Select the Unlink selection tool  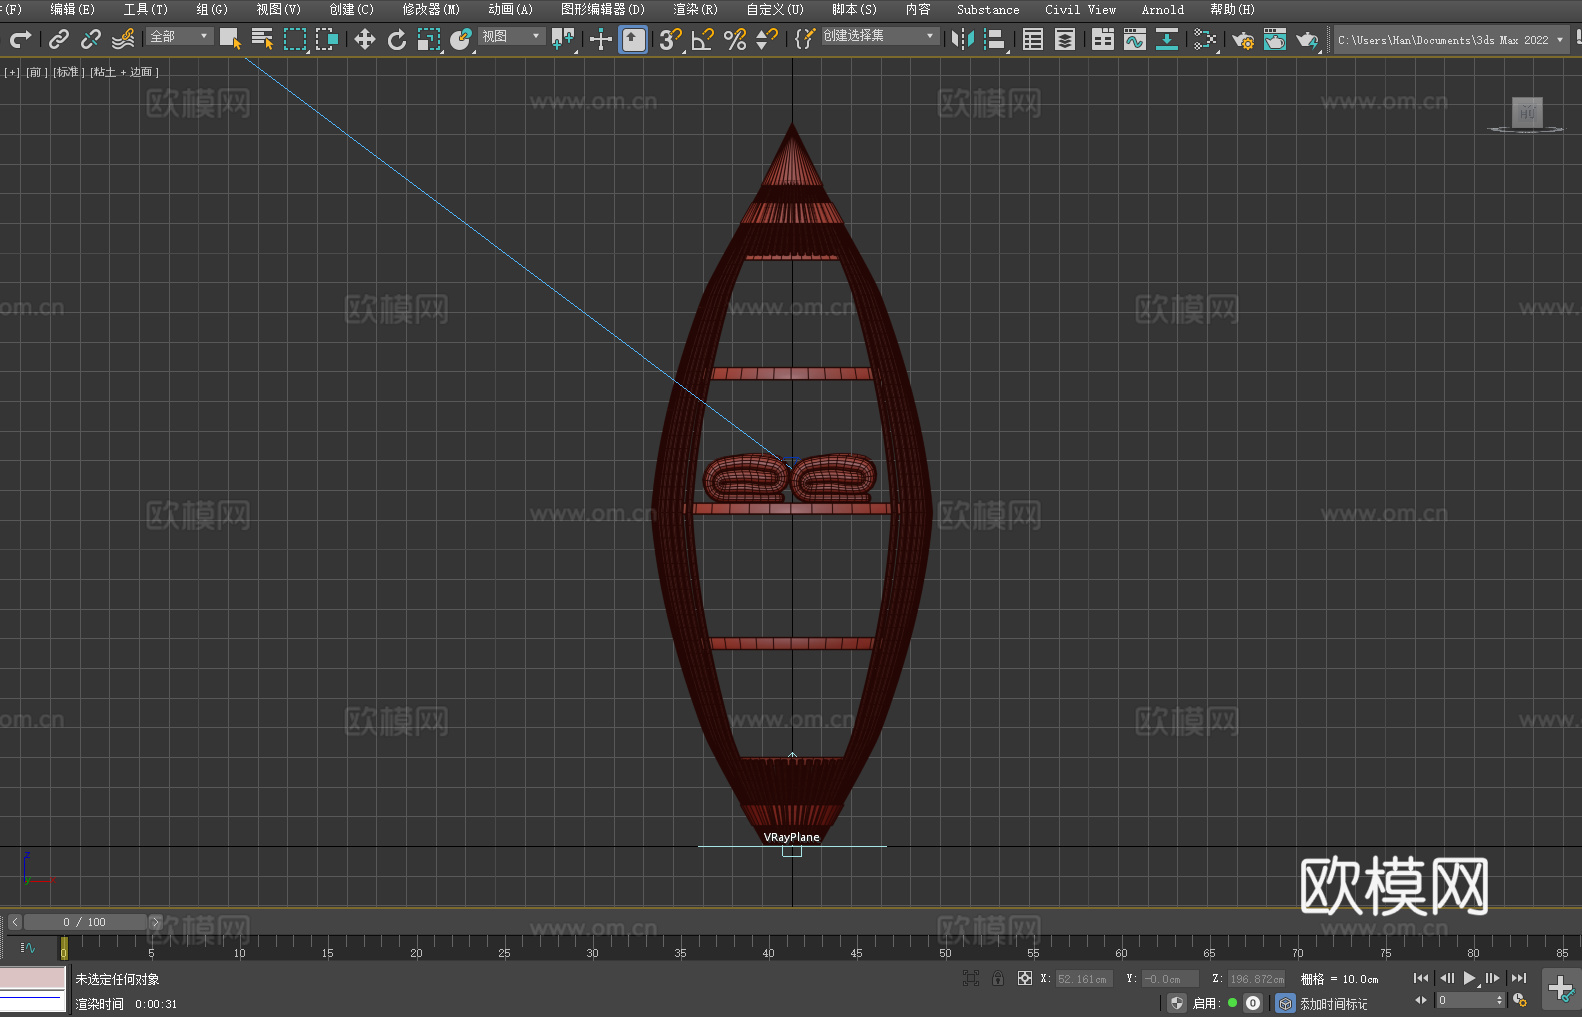[91, 39]
